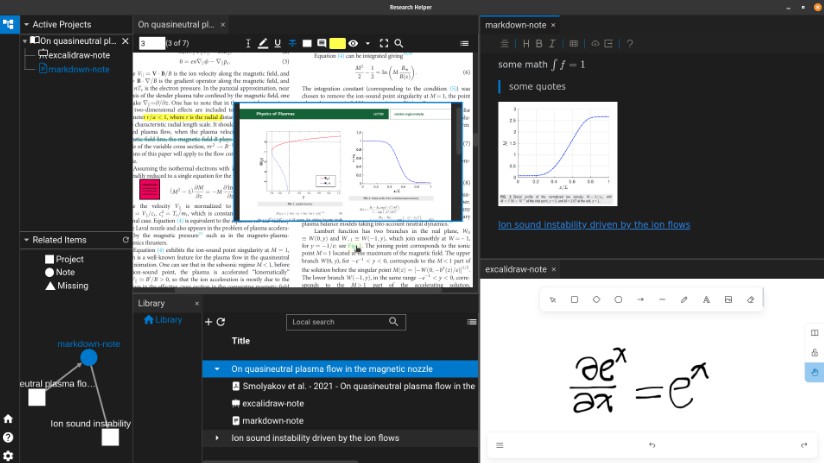The height and width of the screenshot is (463, 824).
Task: Toggle the Excalidraw canvas lock
Action: [814, 352]
